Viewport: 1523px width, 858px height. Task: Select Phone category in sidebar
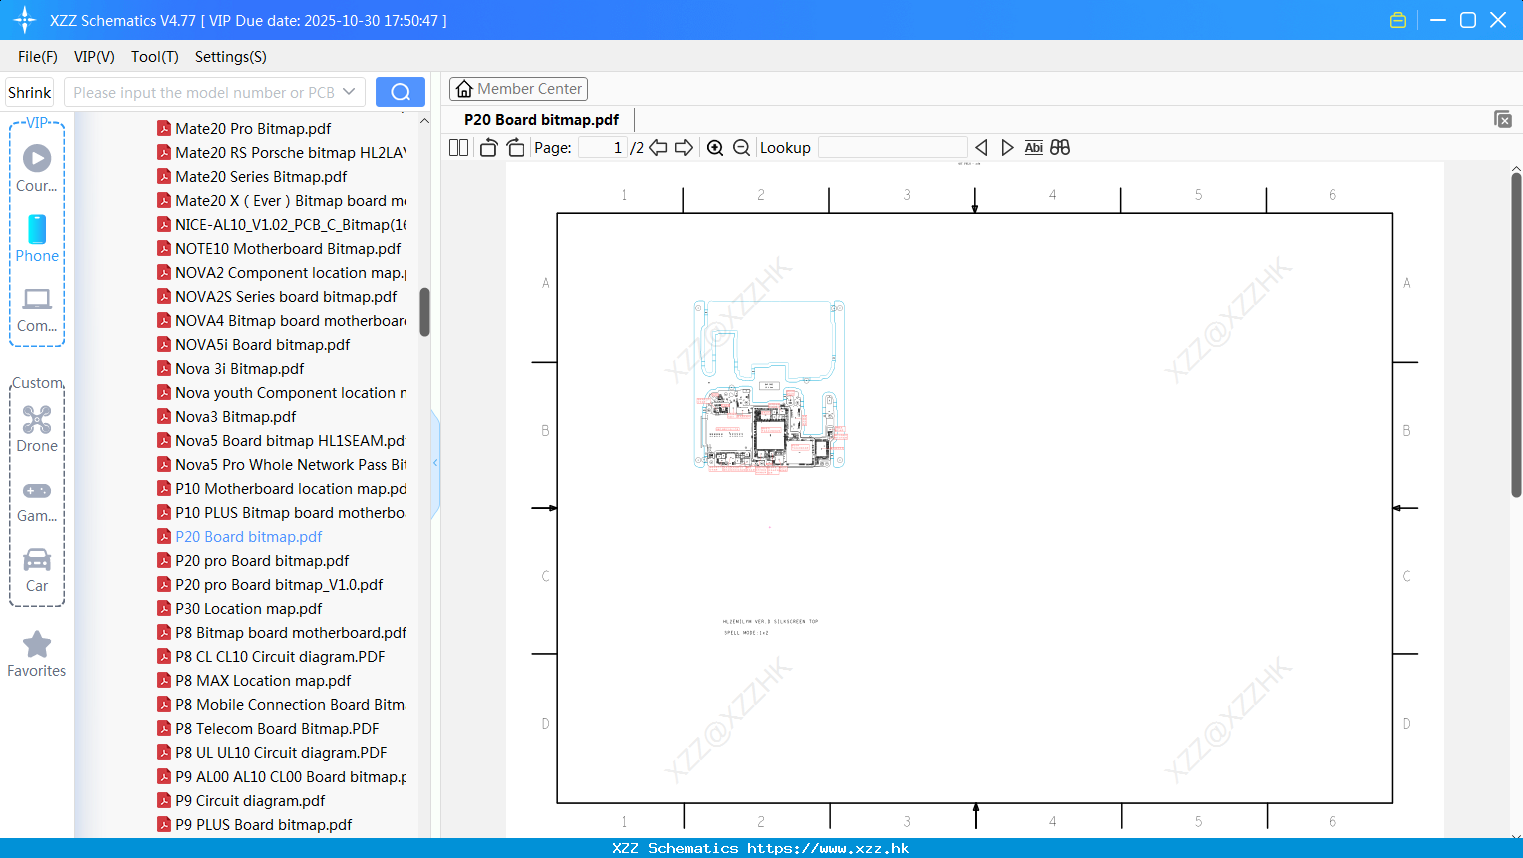coord(37,238)
